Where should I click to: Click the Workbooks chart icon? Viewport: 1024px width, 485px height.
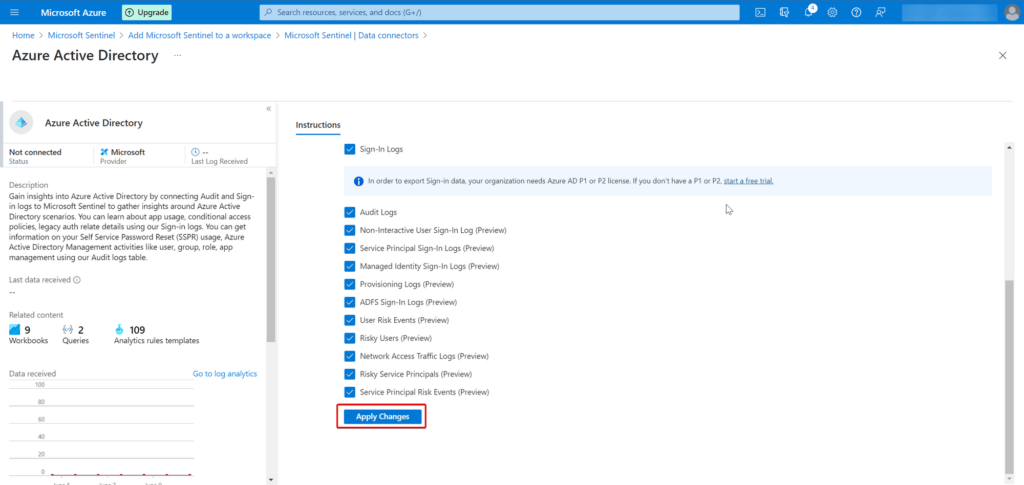click(x=15, y=330)
